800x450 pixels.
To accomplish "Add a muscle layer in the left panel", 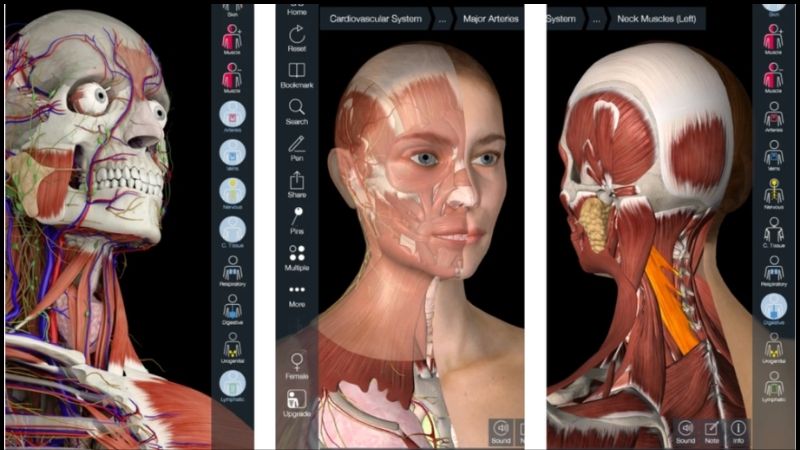I will tap(232, 39).
